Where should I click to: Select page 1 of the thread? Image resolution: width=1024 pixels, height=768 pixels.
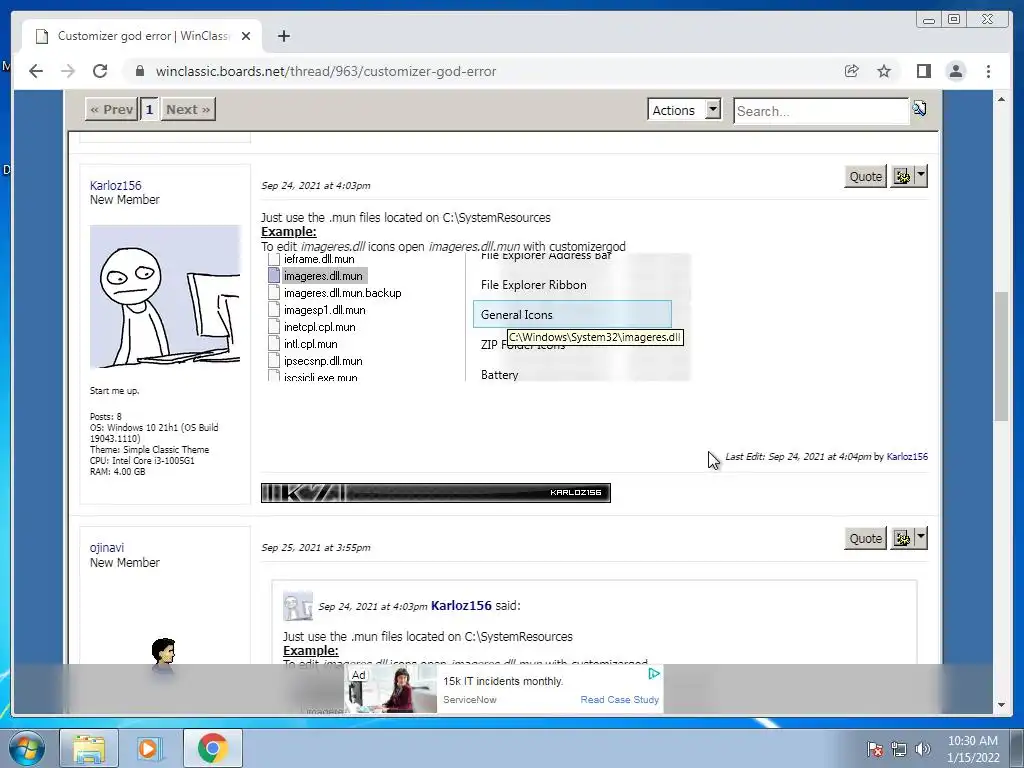tap(150, 109)
